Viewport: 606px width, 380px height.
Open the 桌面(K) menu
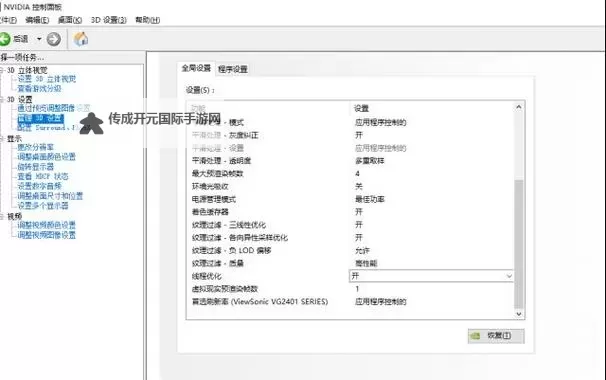pos(70,20)
